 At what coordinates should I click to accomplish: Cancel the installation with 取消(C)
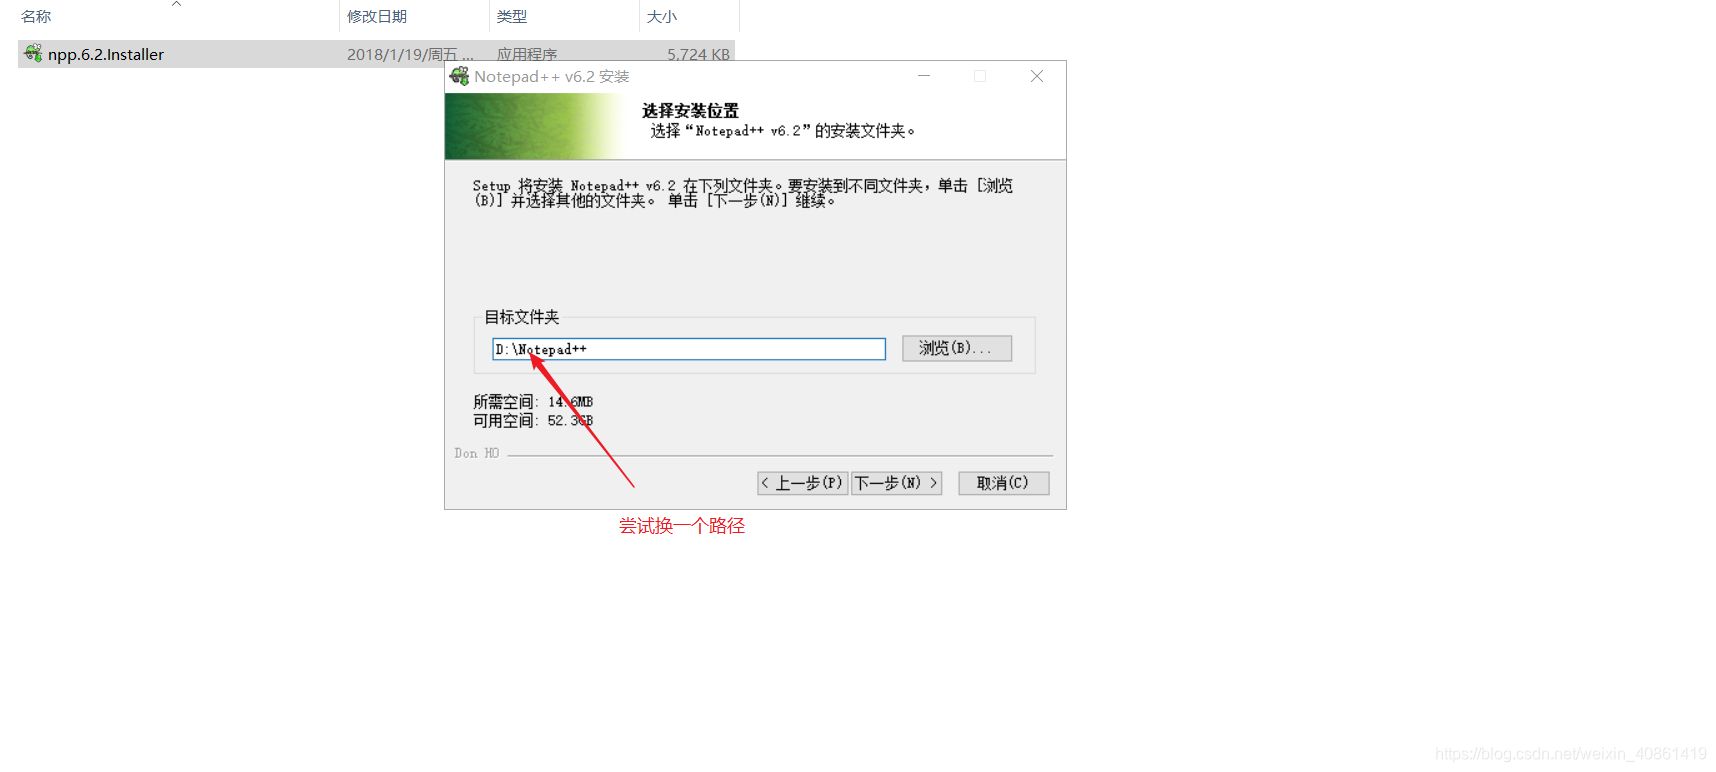(1004, 483)
